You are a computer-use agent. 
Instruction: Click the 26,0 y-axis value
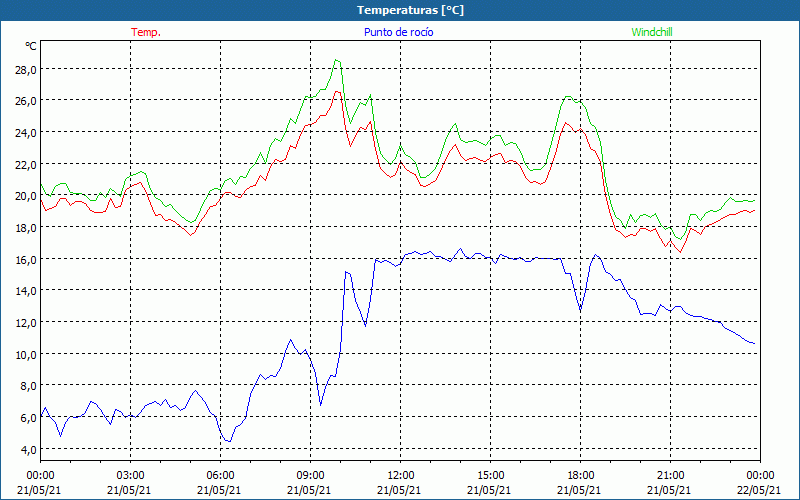[x=25, y=101]
